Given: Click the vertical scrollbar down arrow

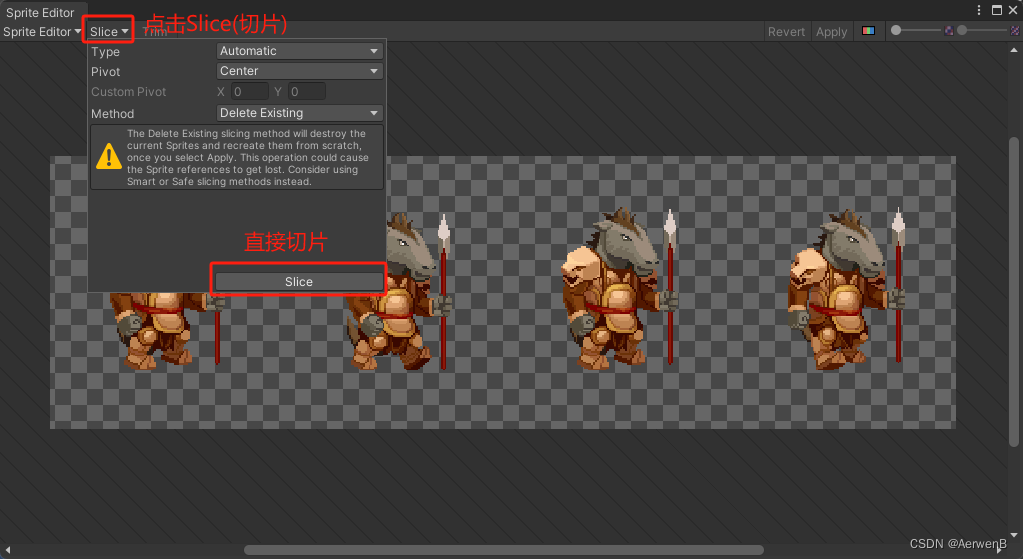Looking at the screenshot, I should pos(1014,535).
